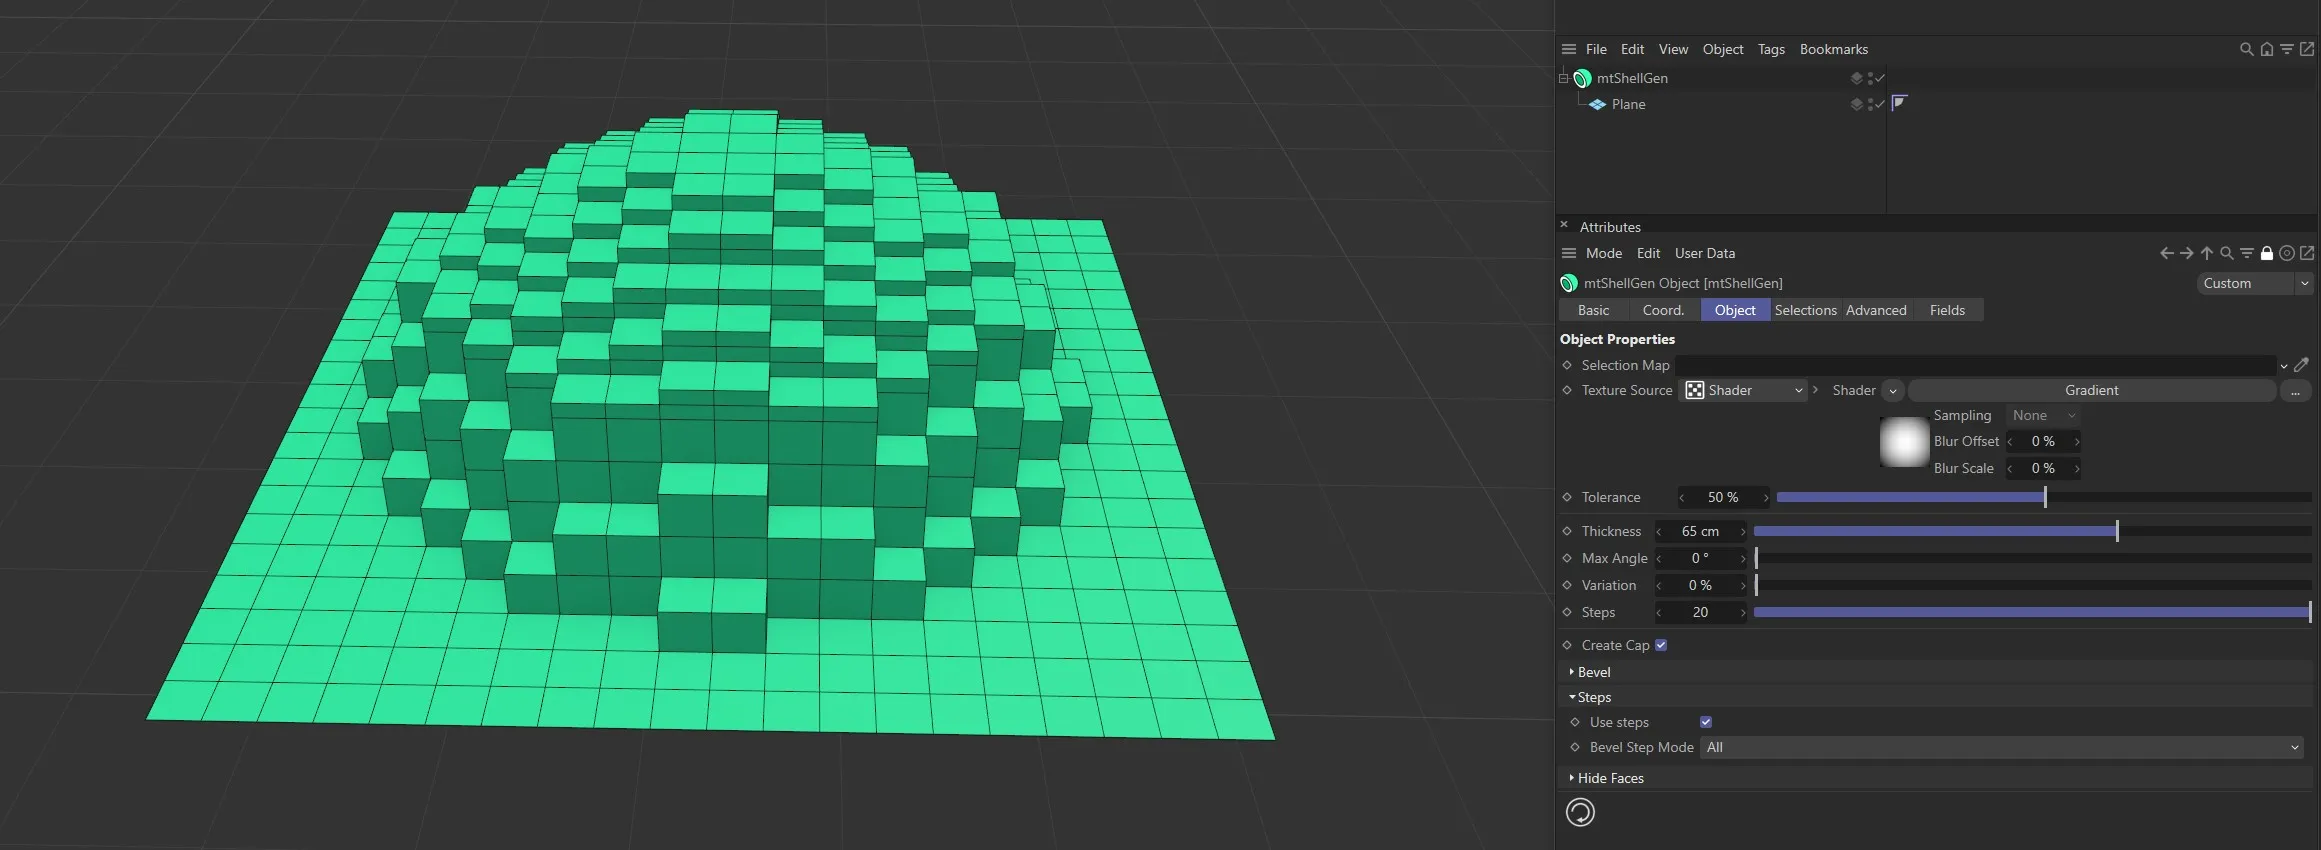This screenshot has height=850, width=2321.
Task: Expand the Bevel section
Action: click(1593, 672)
